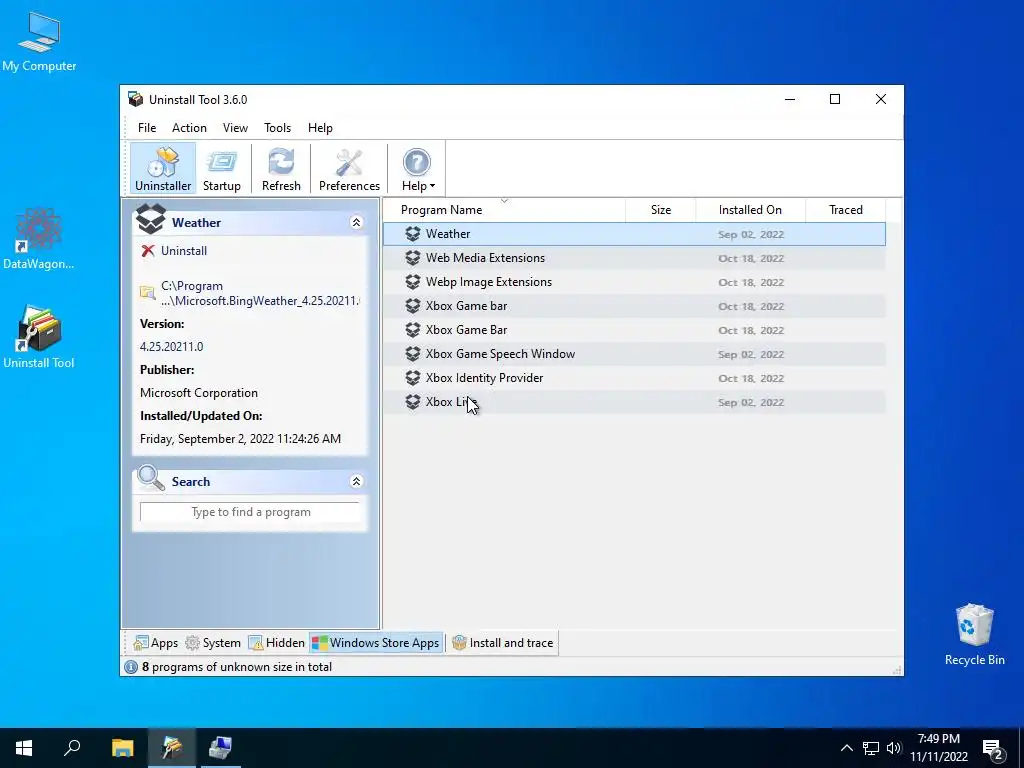Open the Uninstaller toolbar section
Screen dimensions: 1024x768
pos(163,169)
